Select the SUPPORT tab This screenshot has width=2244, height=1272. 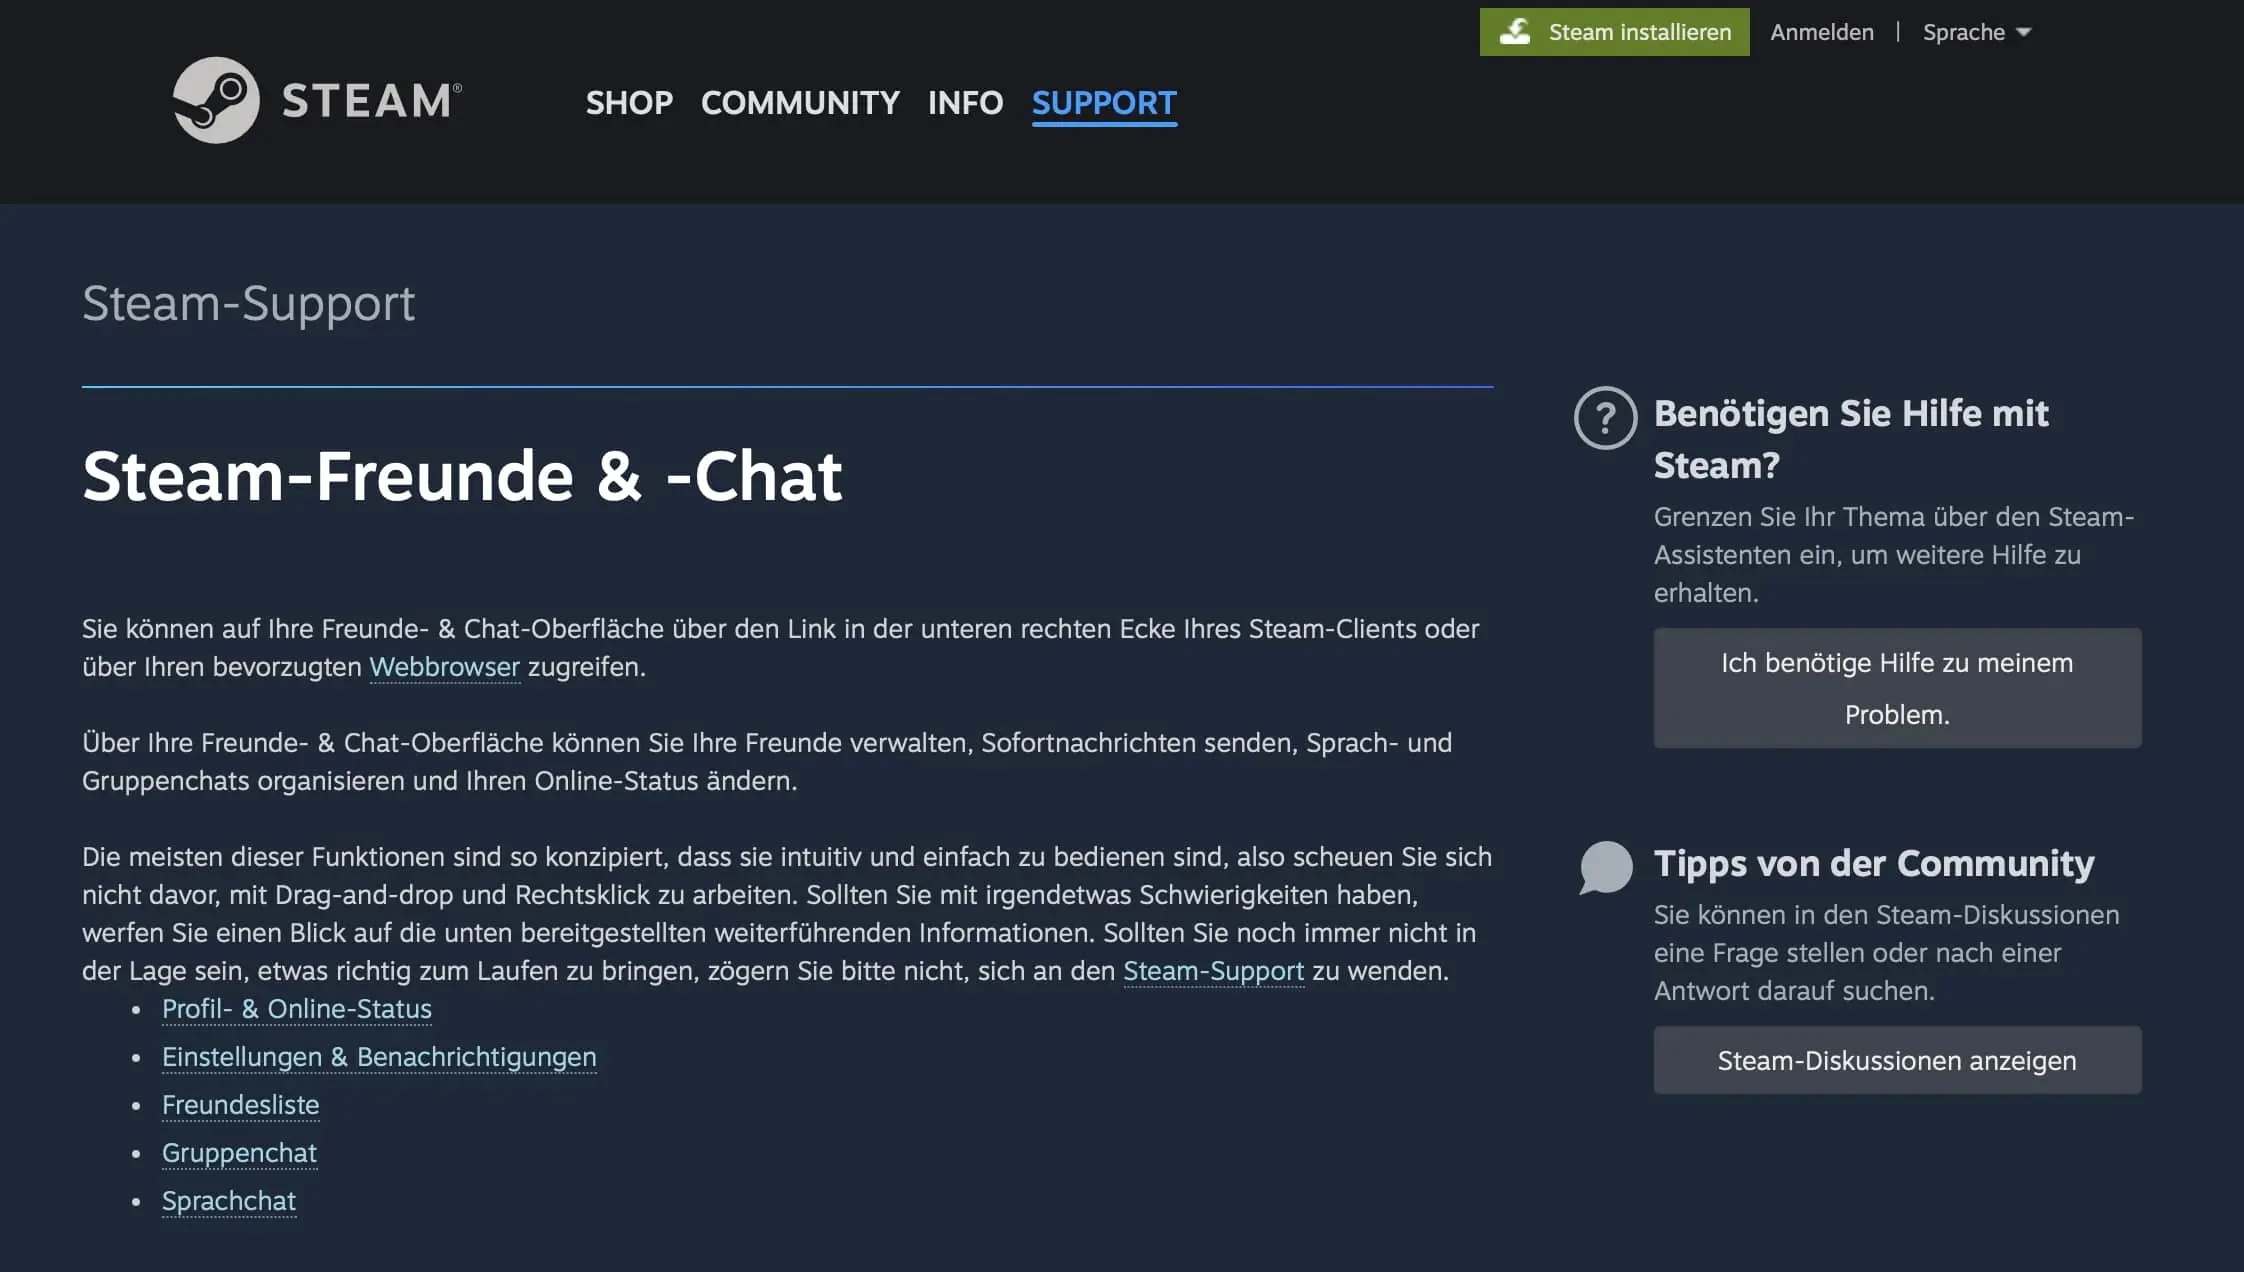click(1104, 103)
